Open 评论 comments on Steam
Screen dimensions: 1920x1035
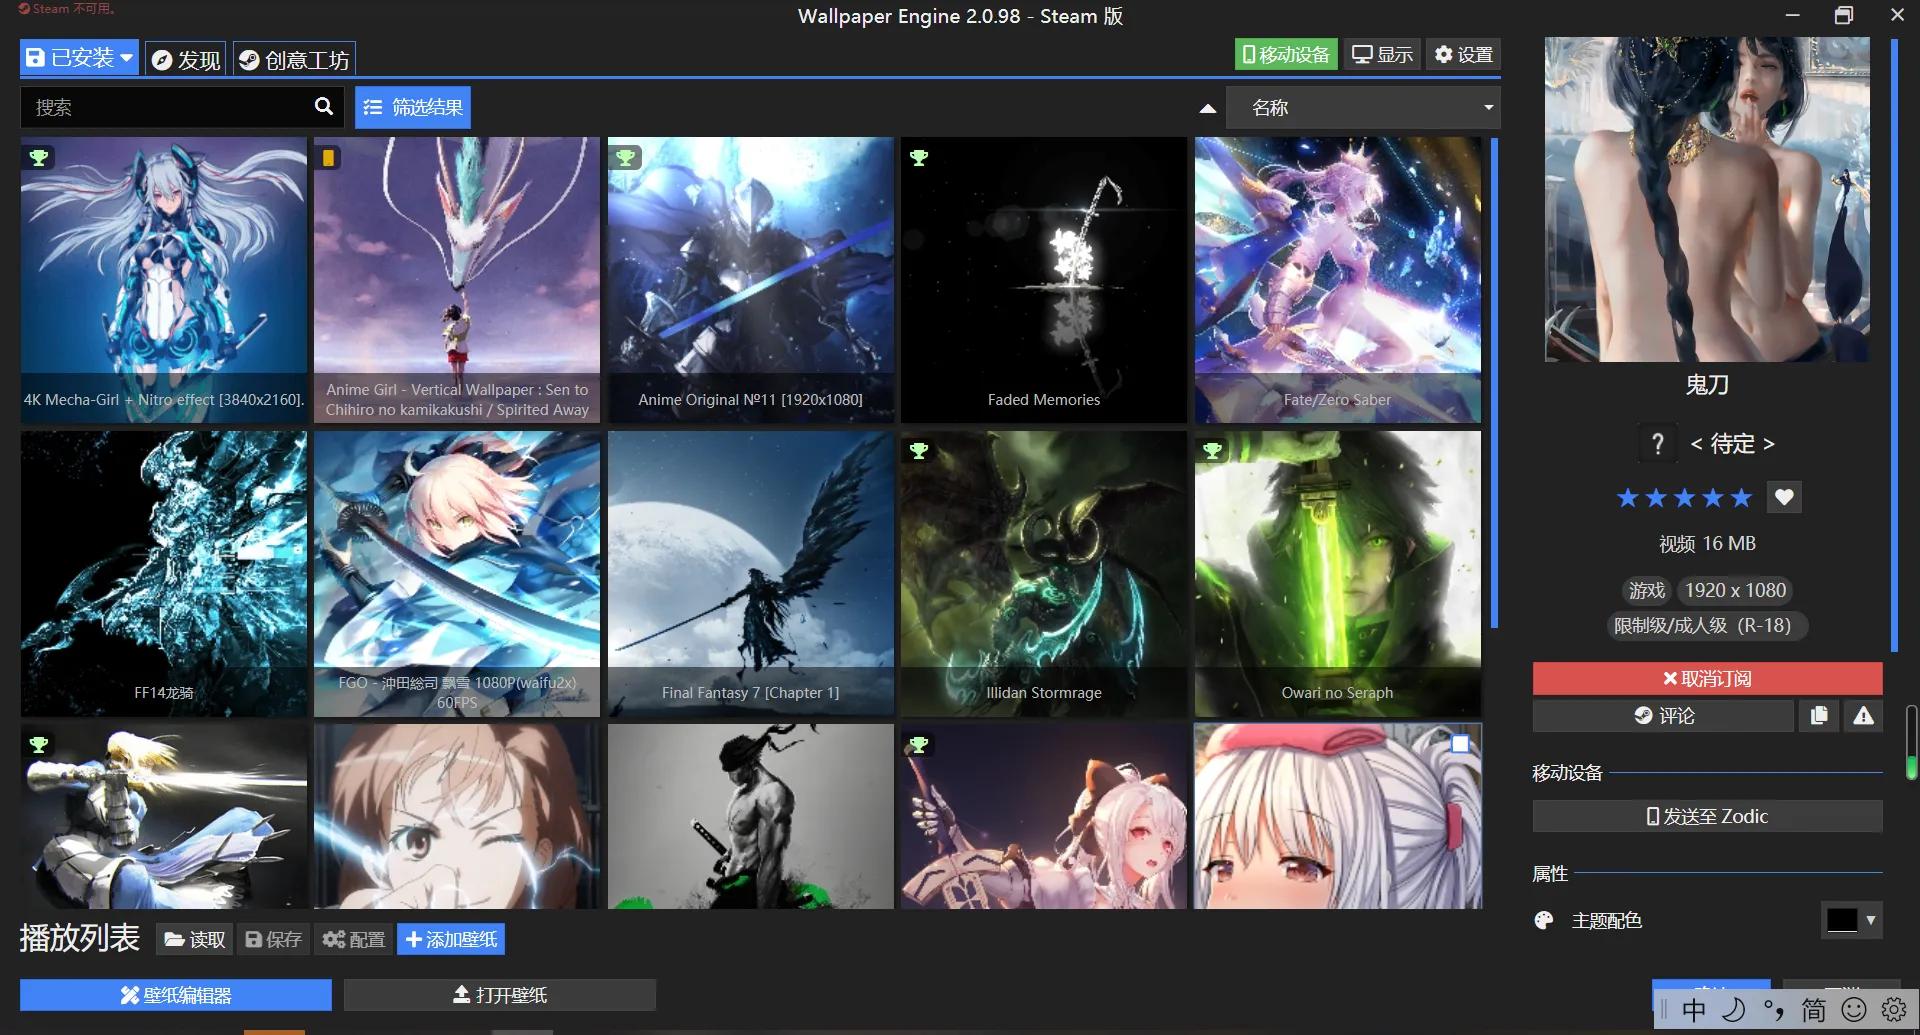coord(1663,716)
